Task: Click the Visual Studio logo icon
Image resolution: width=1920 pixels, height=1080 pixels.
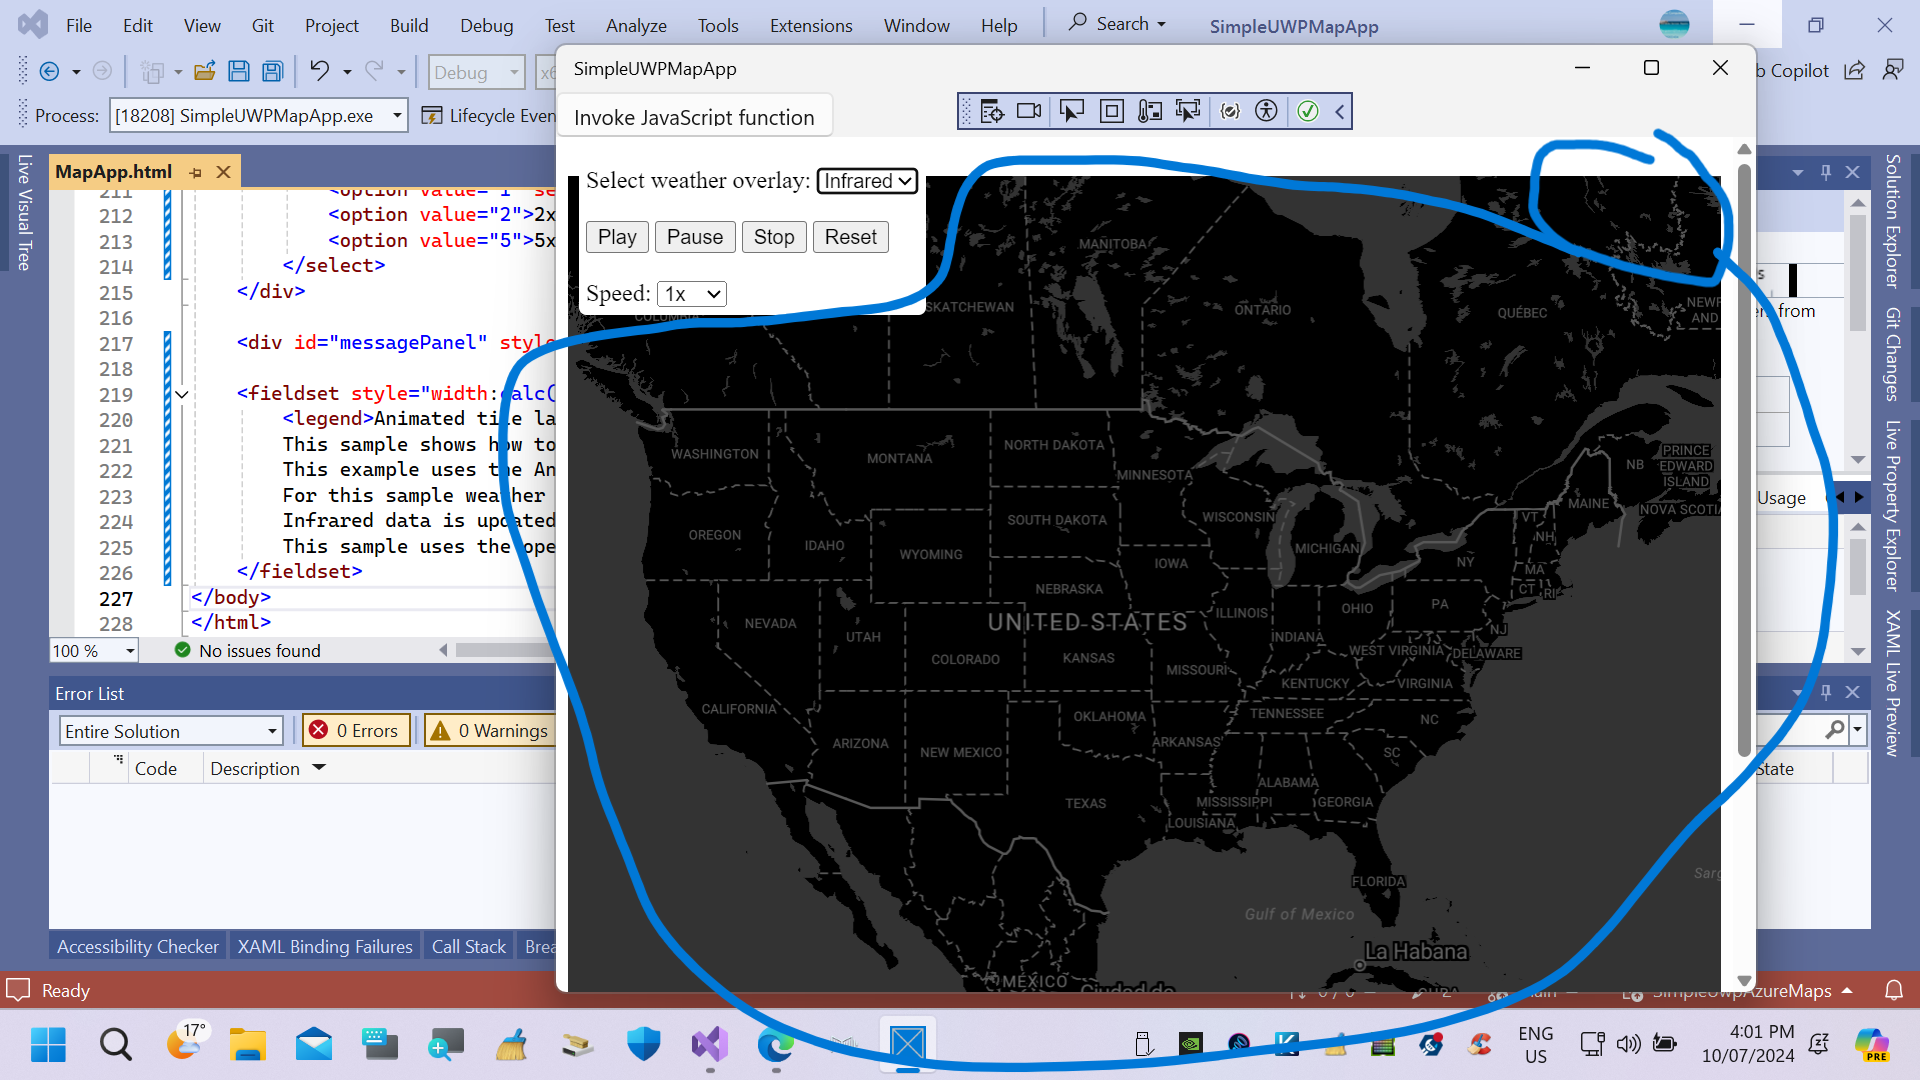Action: pyautogui.click(x=33, y=24)
